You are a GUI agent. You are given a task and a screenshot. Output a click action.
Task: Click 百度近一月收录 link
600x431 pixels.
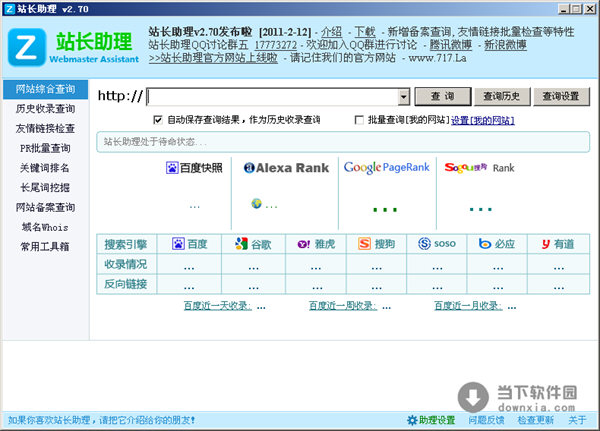(x=468, y=306)
